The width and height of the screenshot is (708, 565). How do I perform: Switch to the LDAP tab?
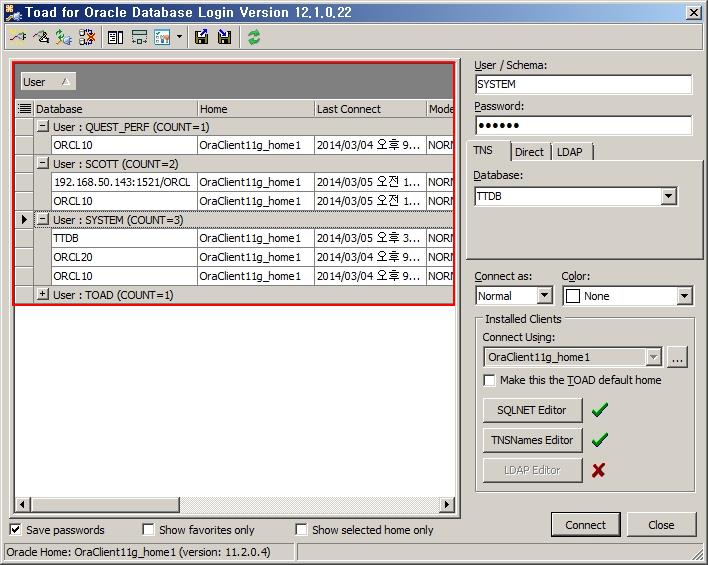[x=569, y=152]
